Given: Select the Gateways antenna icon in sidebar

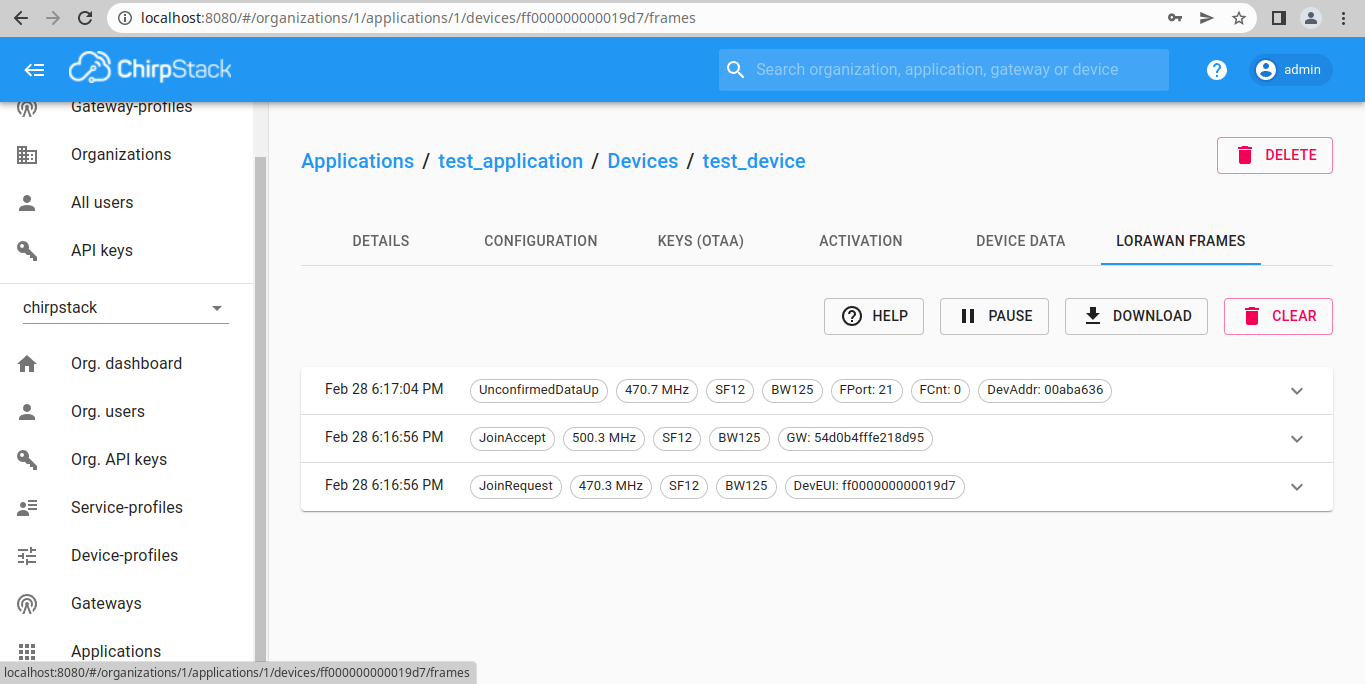Looking at the screenshot, I should coord(27,603).
